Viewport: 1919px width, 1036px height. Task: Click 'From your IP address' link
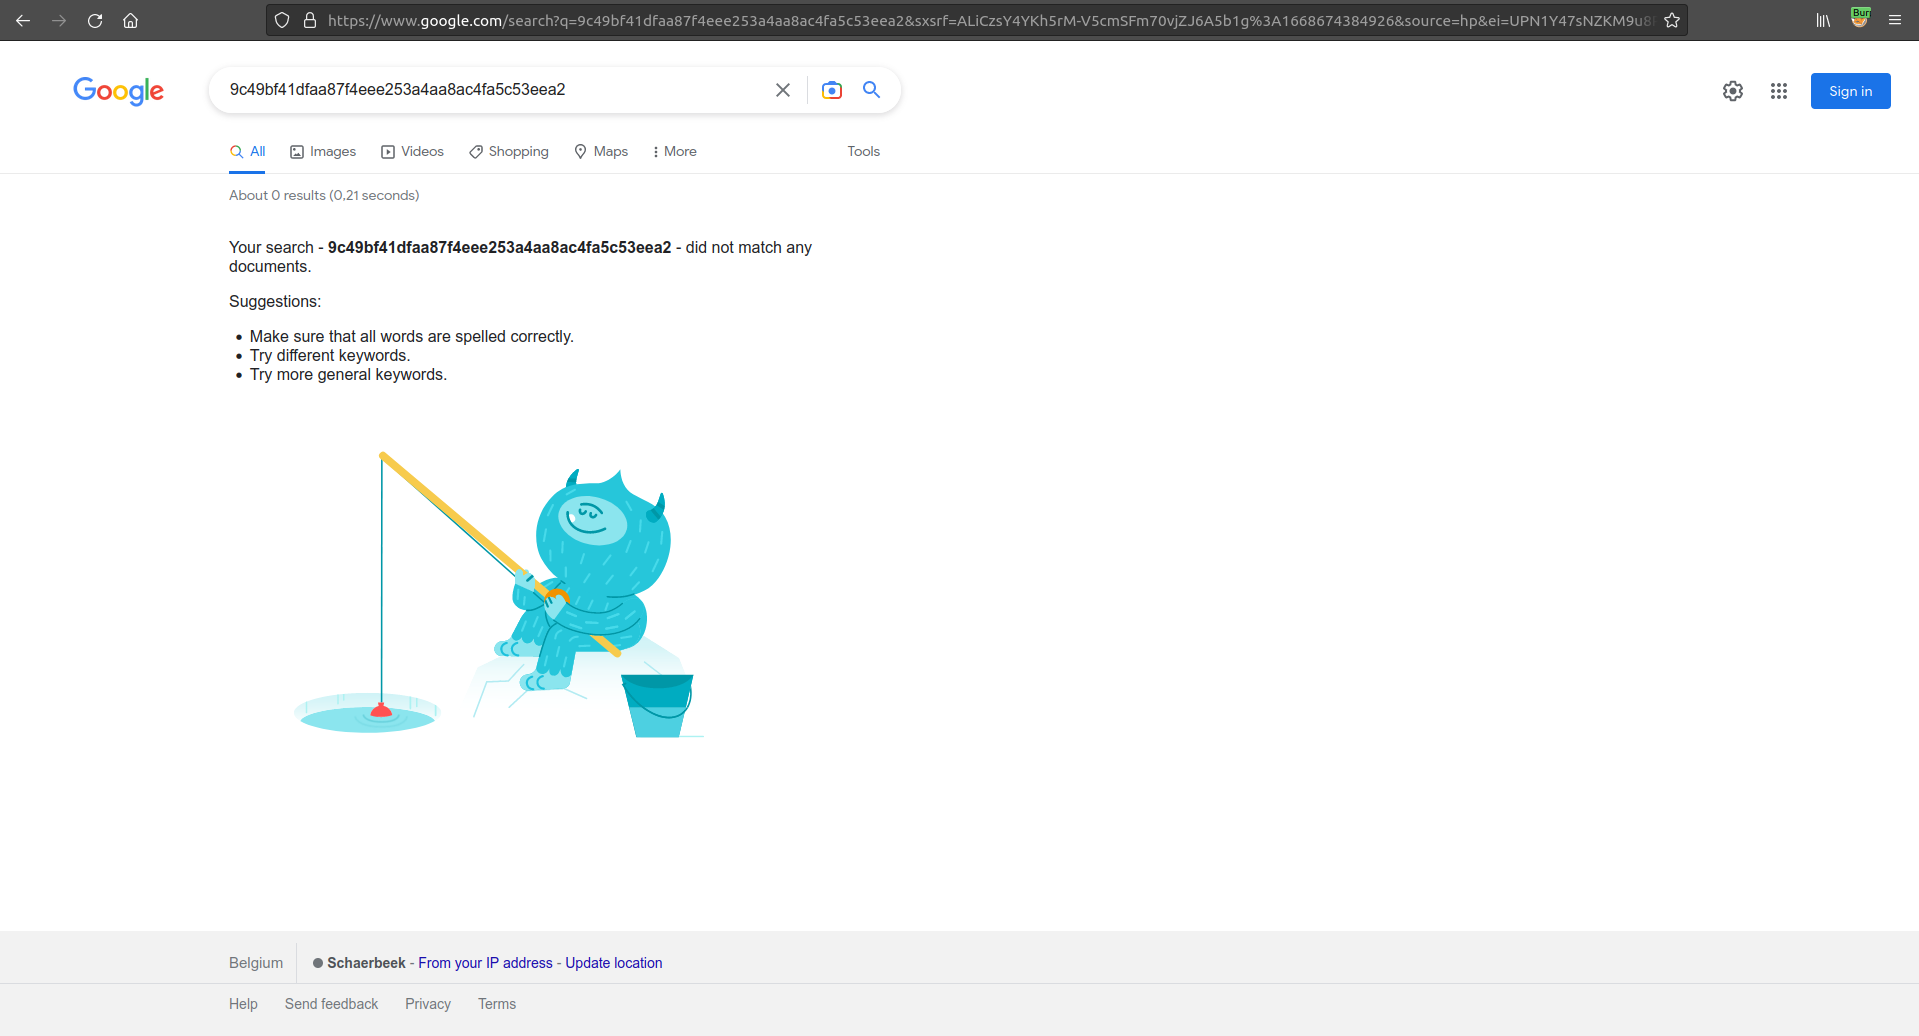[485, 963]
